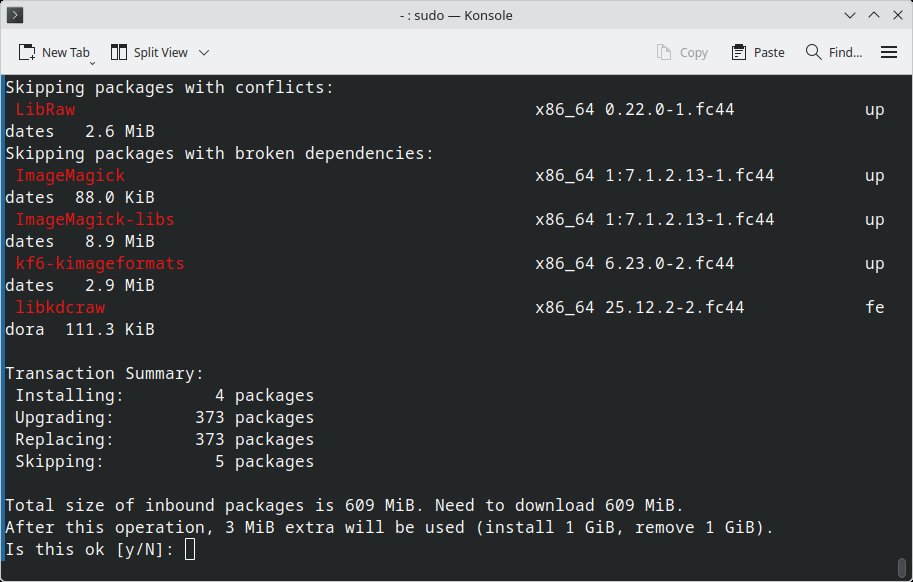Click the libkdcraw package name

pos(60,307)
